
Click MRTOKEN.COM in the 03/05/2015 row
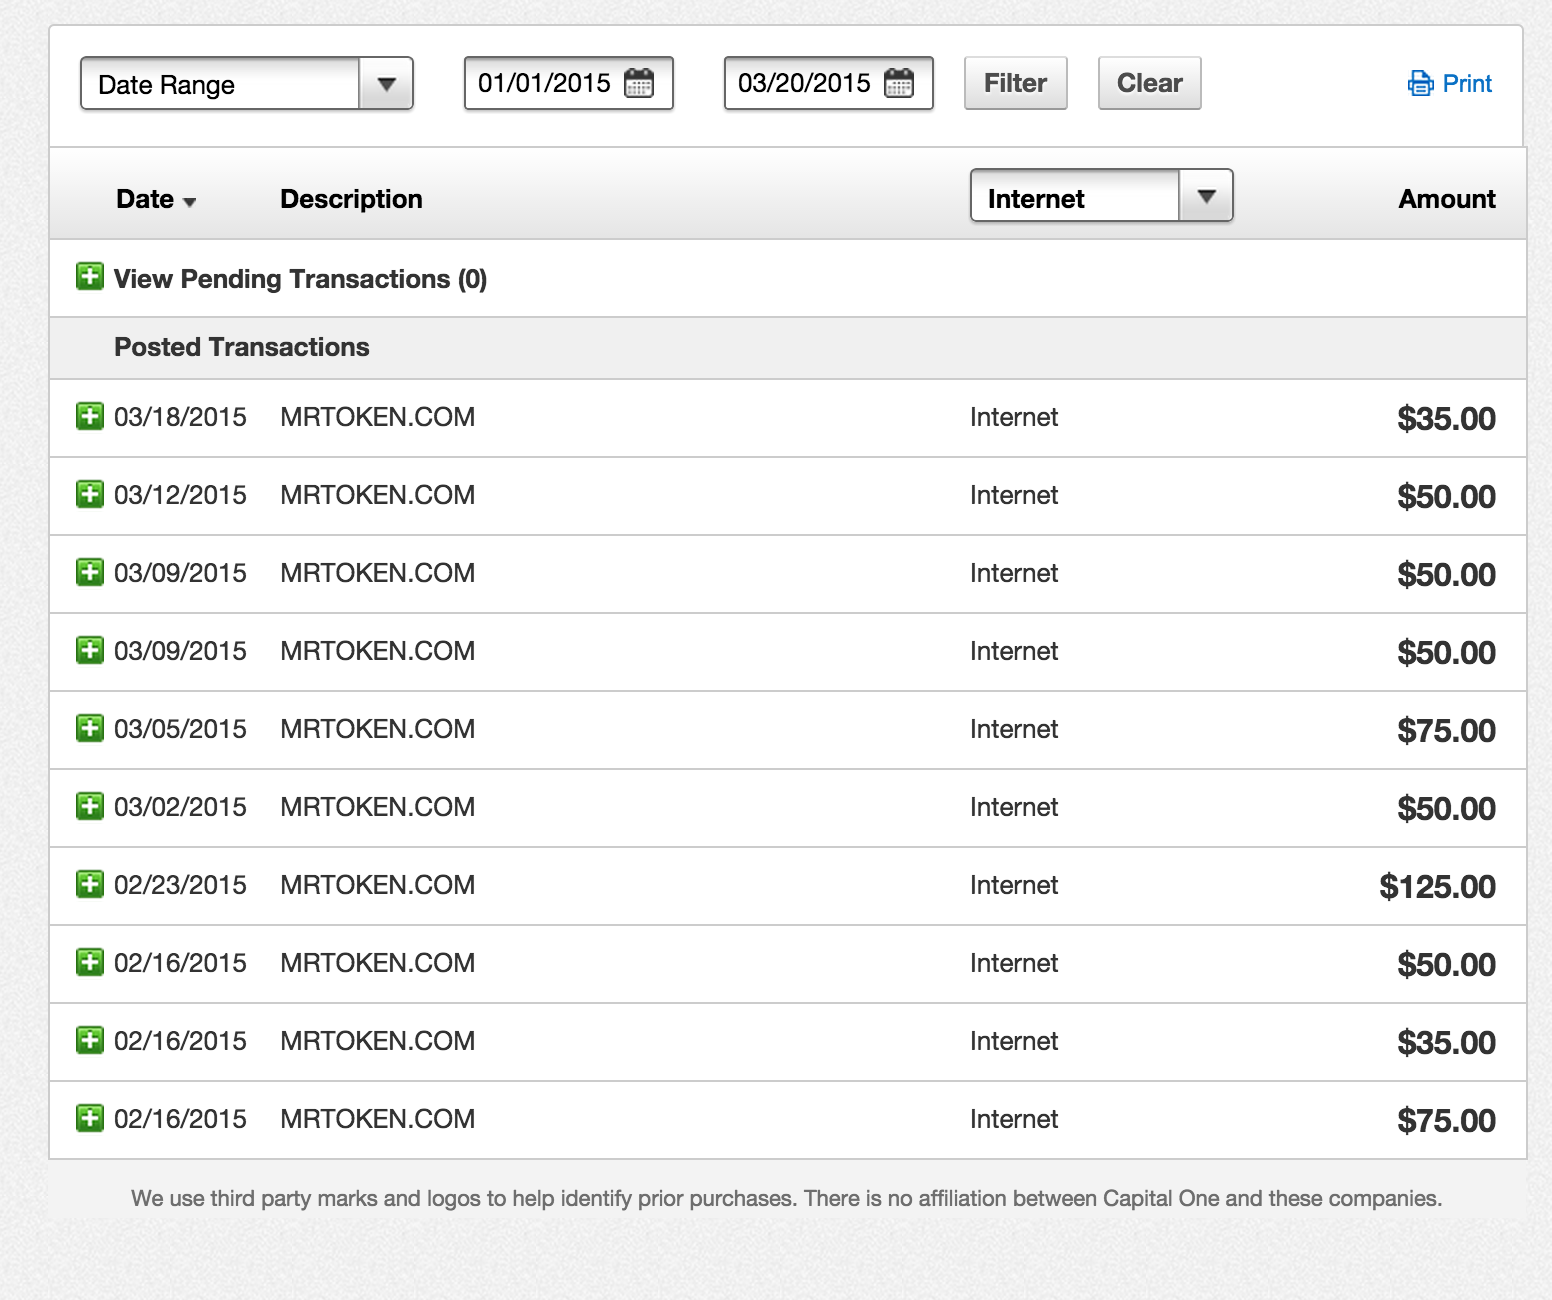[377, 729]
